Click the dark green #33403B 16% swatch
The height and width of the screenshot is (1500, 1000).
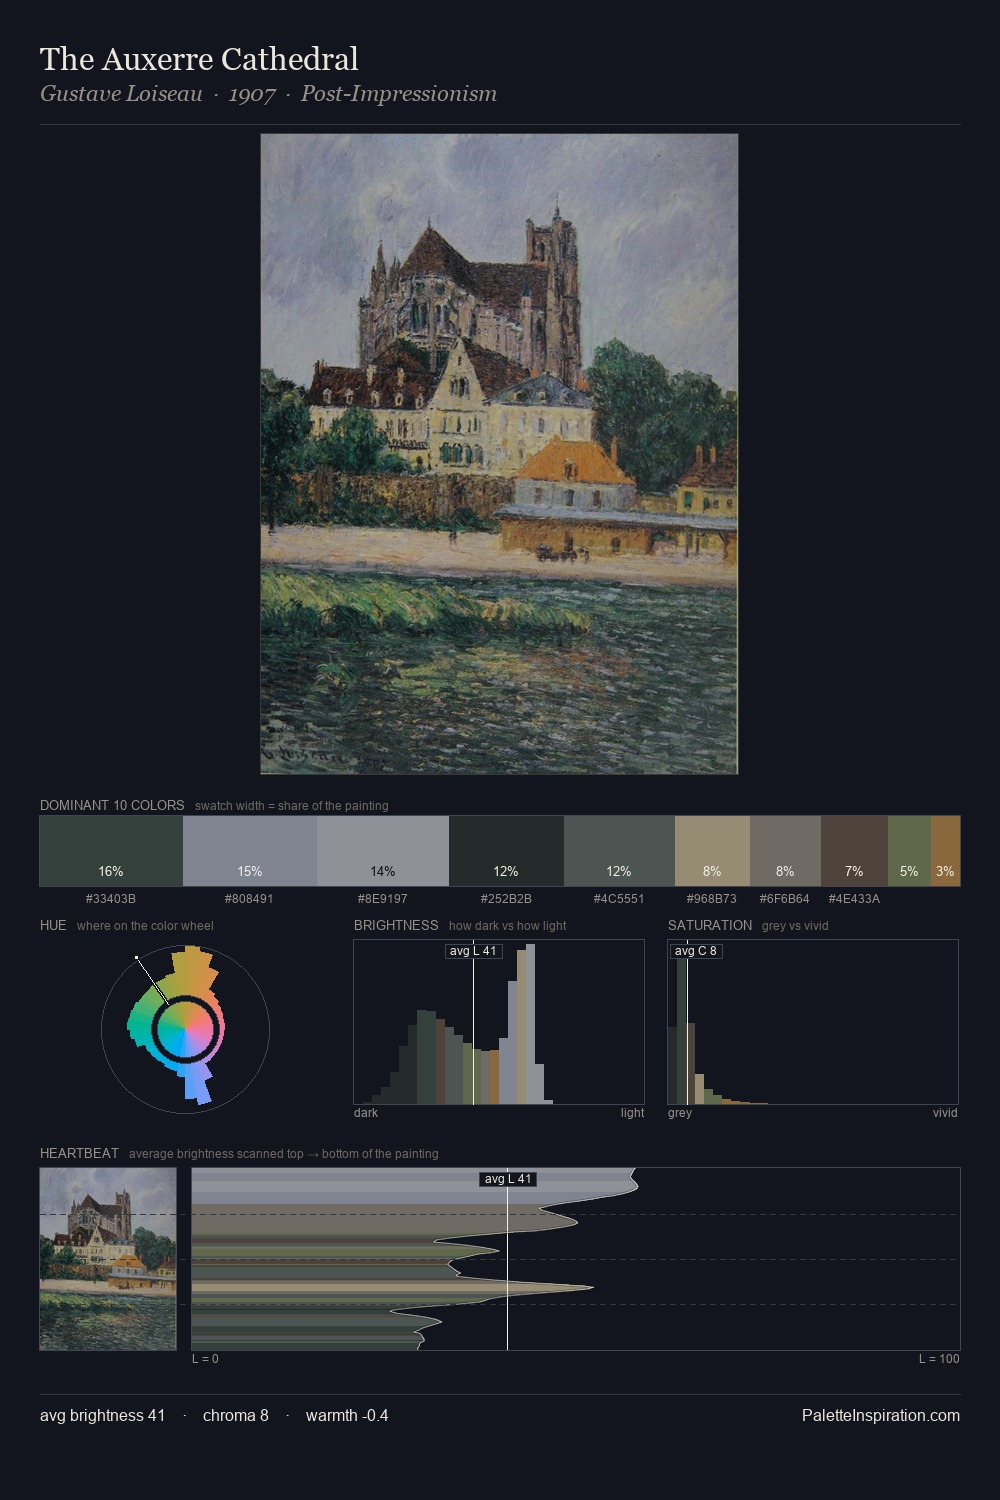point(111,851)
